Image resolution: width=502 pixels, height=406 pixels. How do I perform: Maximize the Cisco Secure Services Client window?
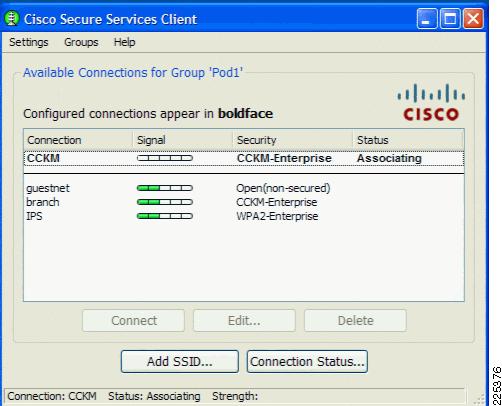pyautogui.click(x=450, y=19)
